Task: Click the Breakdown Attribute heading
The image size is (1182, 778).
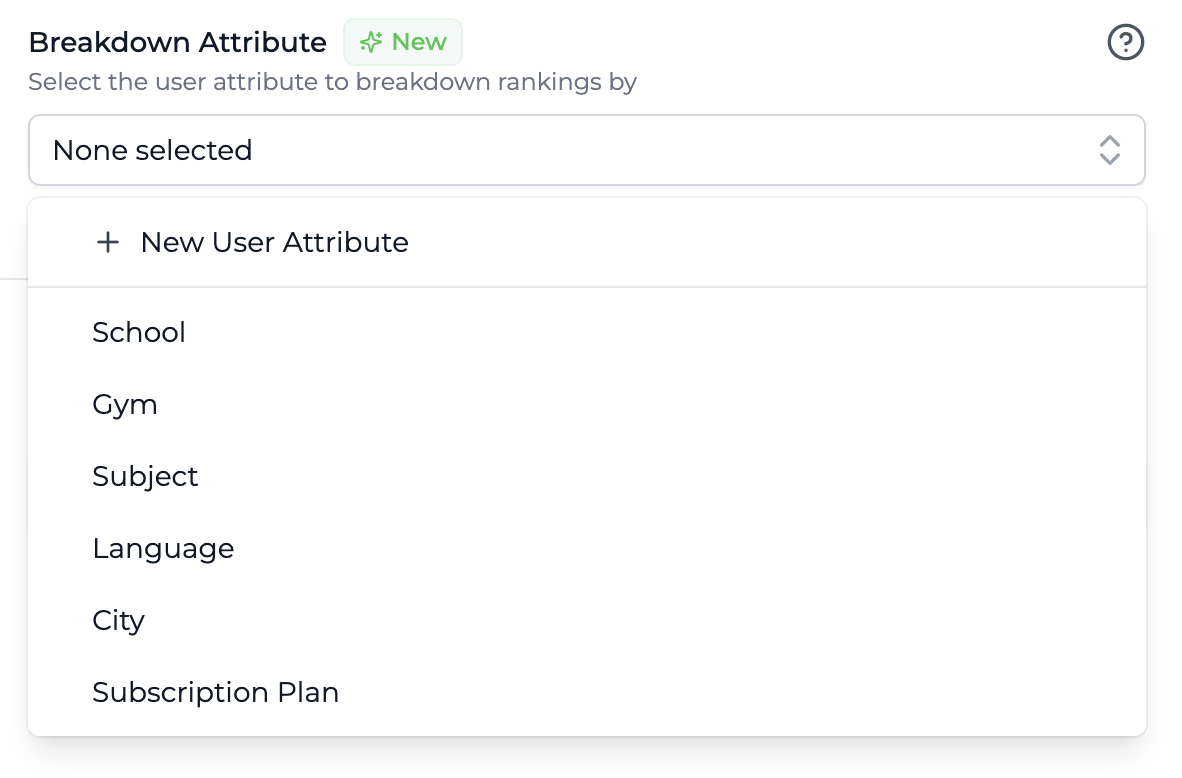Action: (x=177, y=42)
